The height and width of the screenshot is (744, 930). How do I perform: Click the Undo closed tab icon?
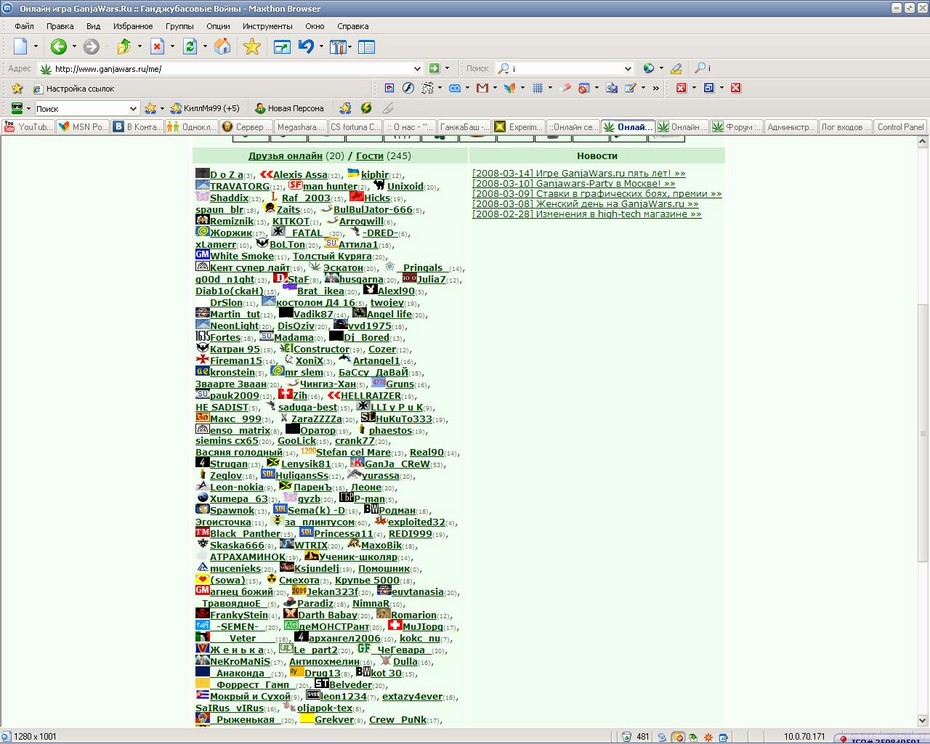point(306,47)
